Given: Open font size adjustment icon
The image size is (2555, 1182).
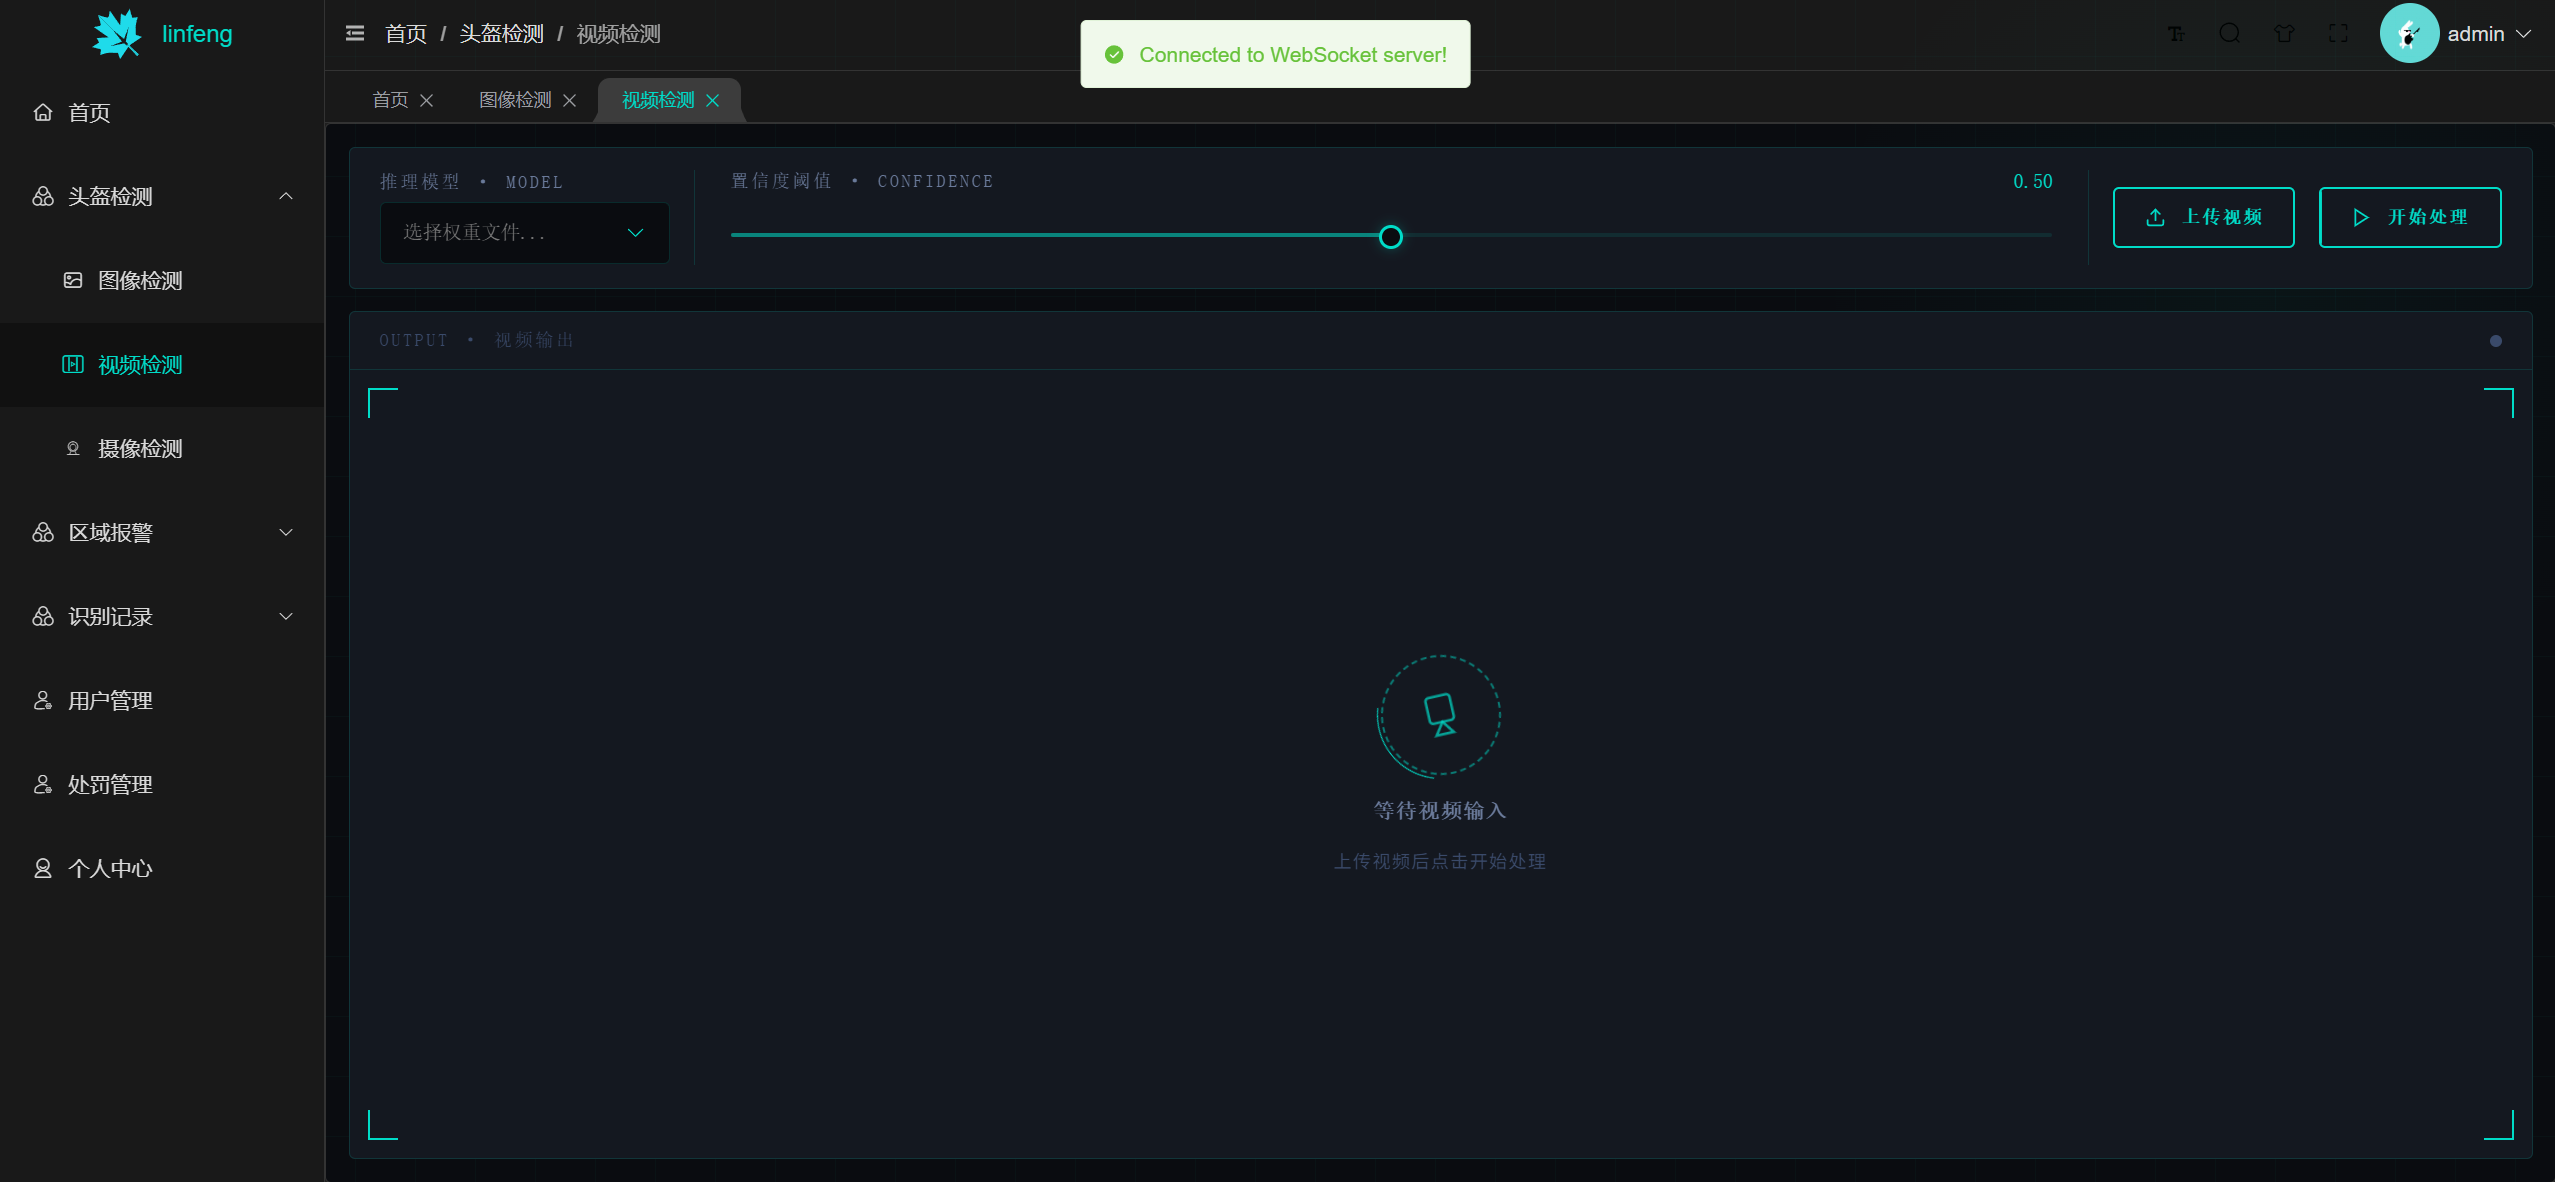Looking at the screenshot, I should point(2176,34).
